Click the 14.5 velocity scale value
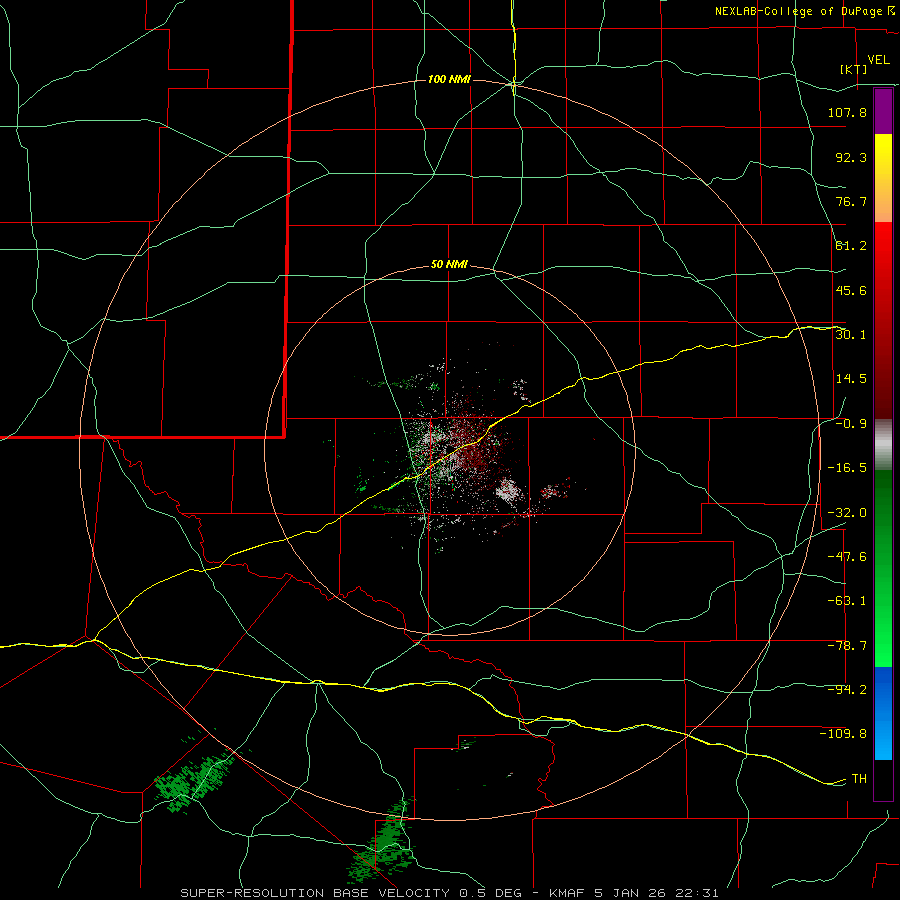The image size is (900, 900). [x=851, y=379]
